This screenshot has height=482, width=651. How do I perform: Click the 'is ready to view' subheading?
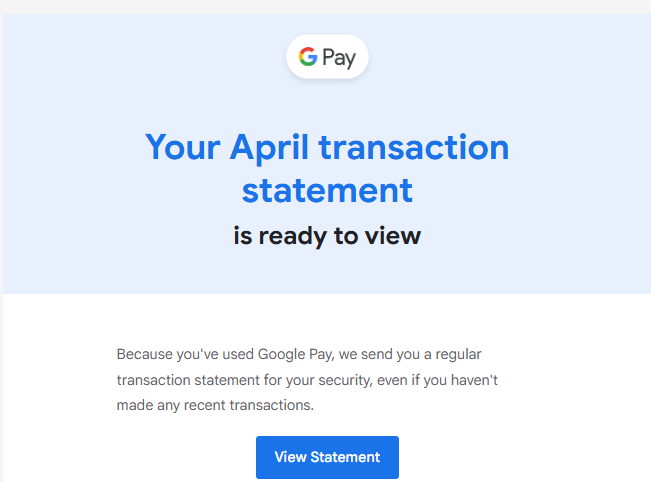tap(327, 236)
